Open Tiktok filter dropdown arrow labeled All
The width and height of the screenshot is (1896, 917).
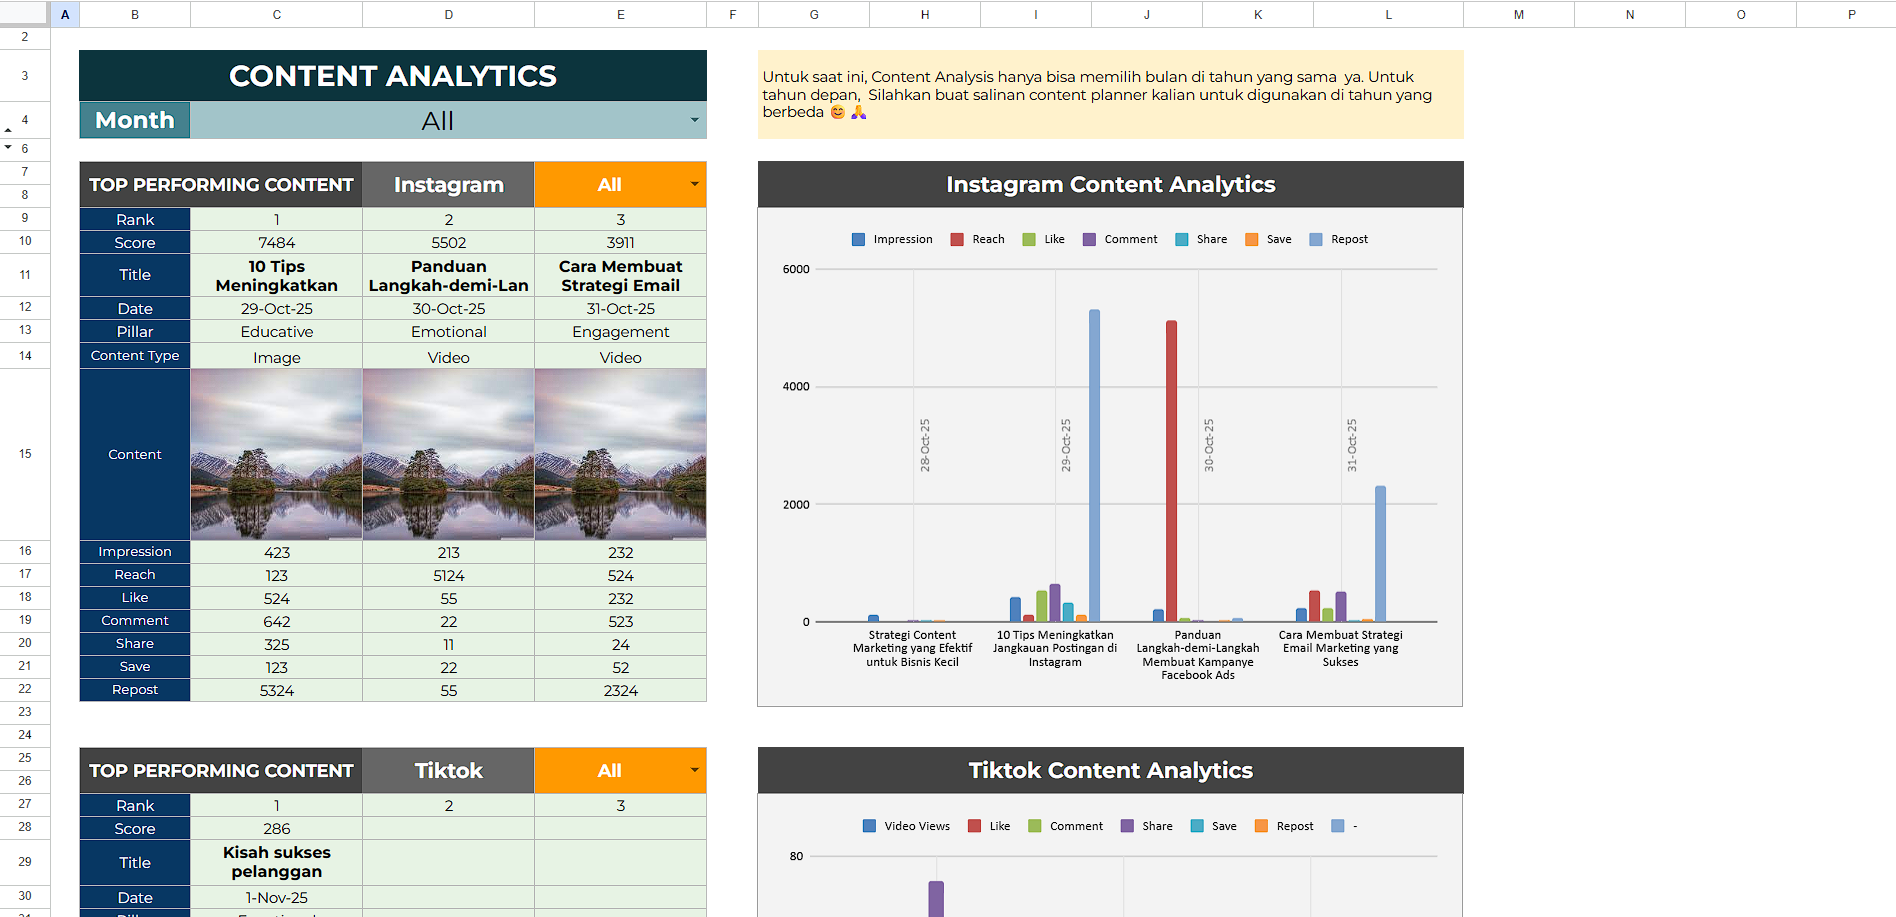(x=694, y=771)
